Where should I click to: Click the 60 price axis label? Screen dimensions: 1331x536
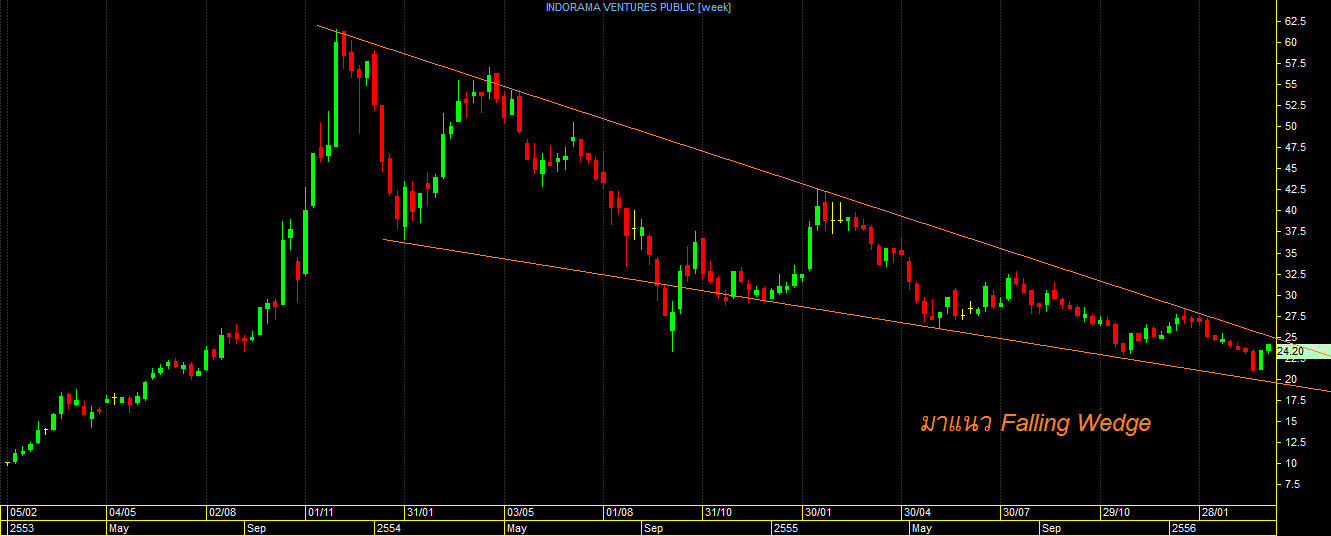click(1291, 42)
